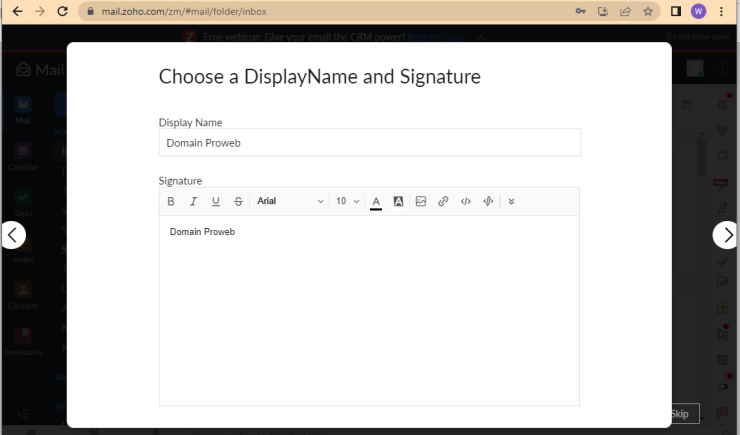This screenshot has height=435, width=740.
Task: Click the browser back button
Action: tap(17, 11)
